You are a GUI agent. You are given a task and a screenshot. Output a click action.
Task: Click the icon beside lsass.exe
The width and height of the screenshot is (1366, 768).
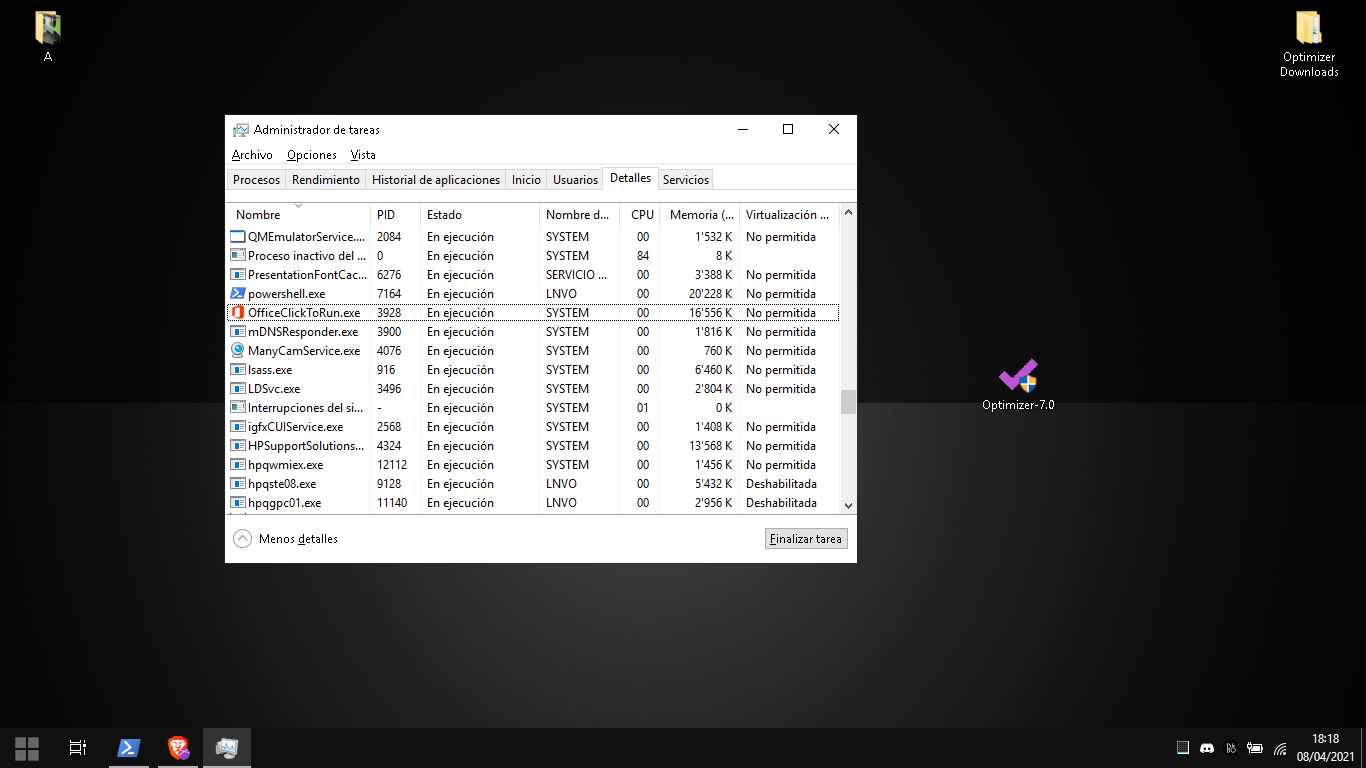click(238, 370)
